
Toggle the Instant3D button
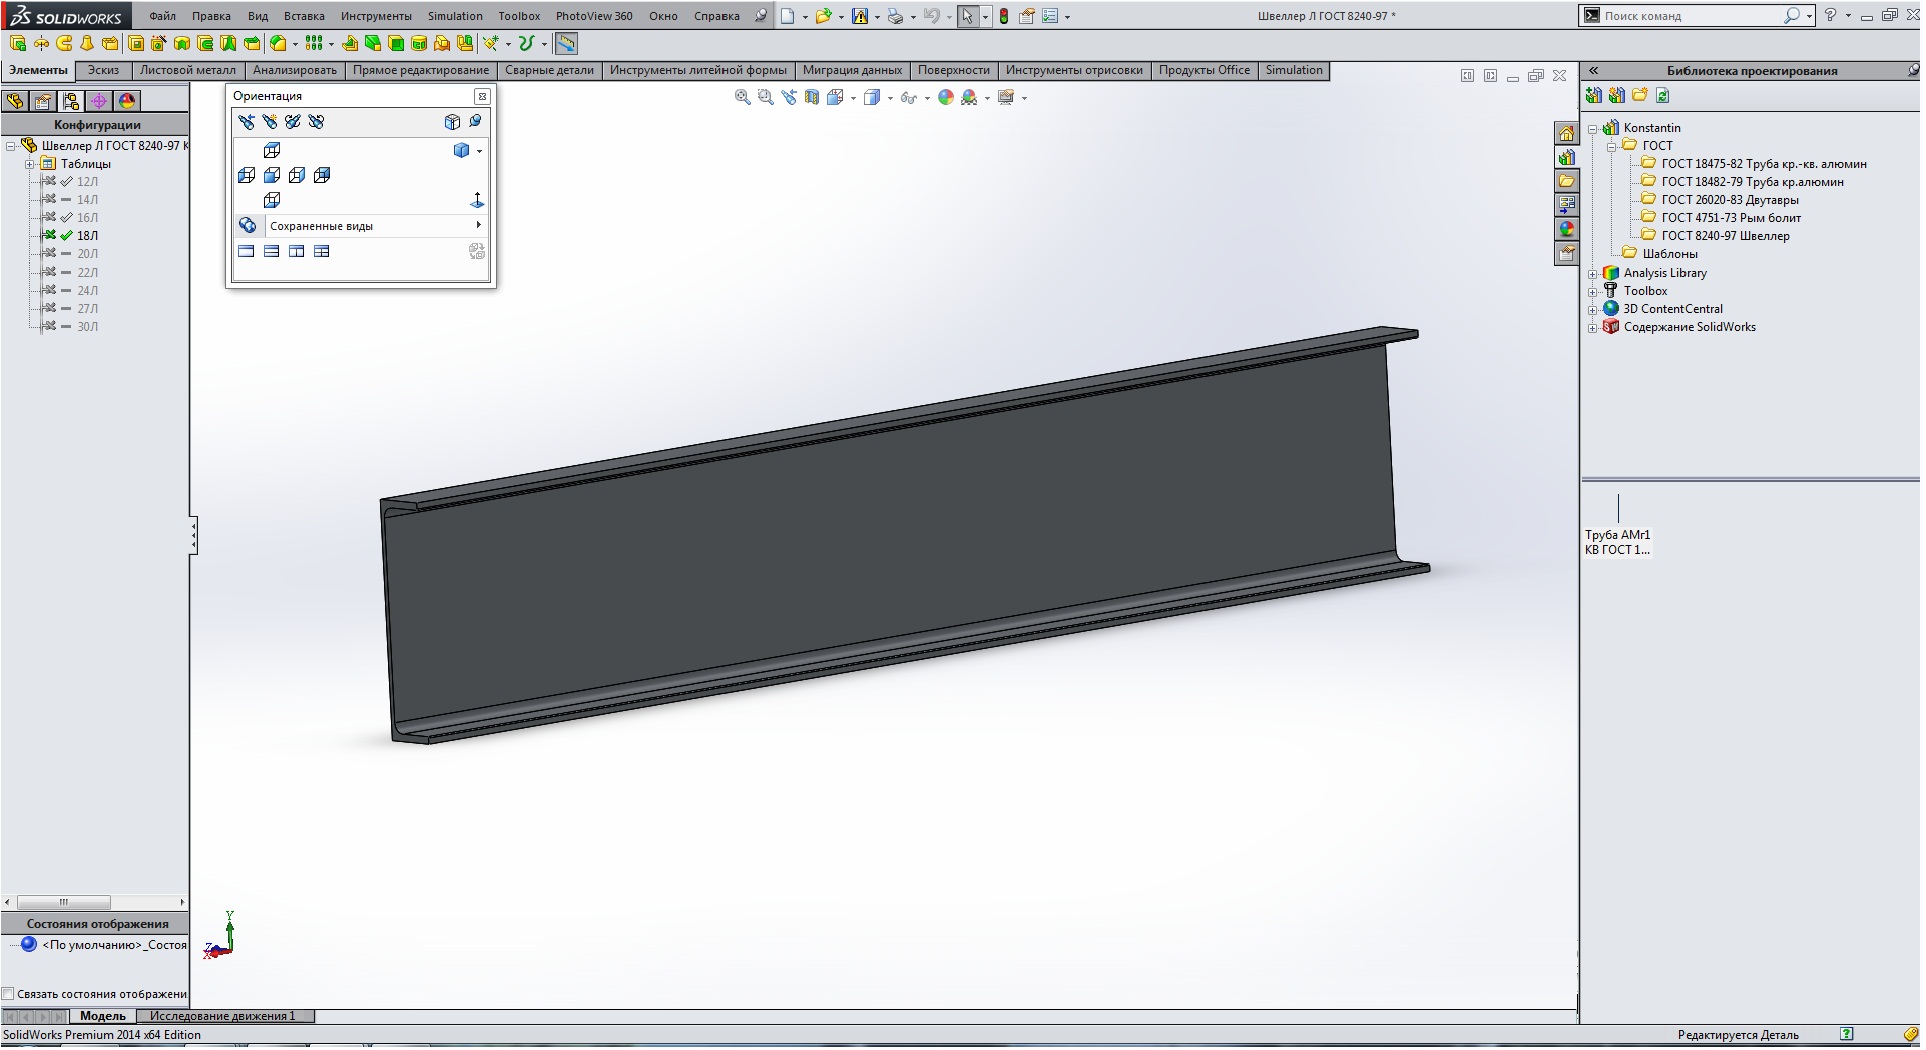pyautogui.click(x=566, y=44)
